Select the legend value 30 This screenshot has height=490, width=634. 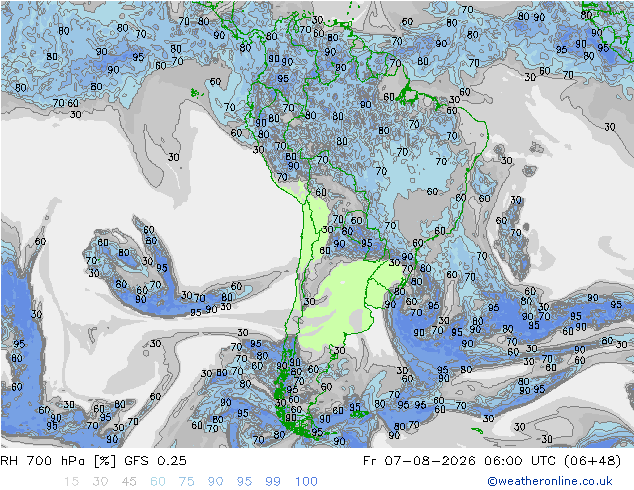coord(100,482)
